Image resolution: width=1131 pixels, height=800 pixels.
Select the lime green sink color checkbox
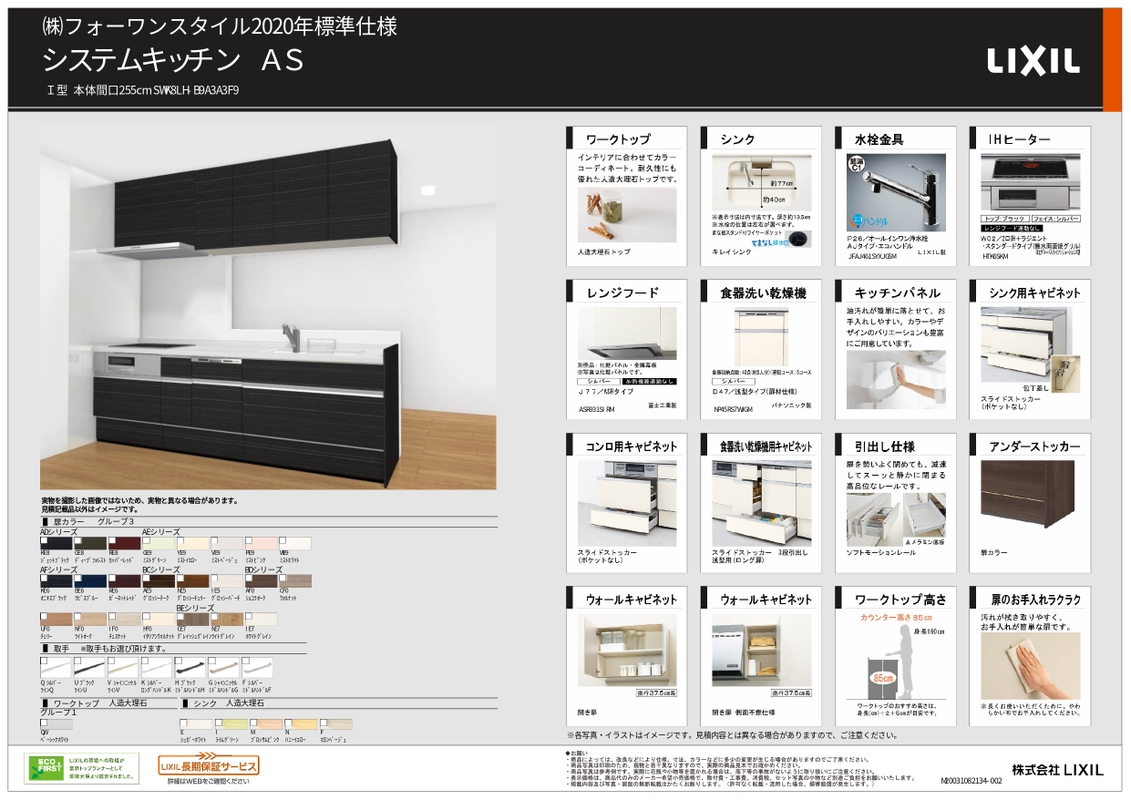[218, 721]
